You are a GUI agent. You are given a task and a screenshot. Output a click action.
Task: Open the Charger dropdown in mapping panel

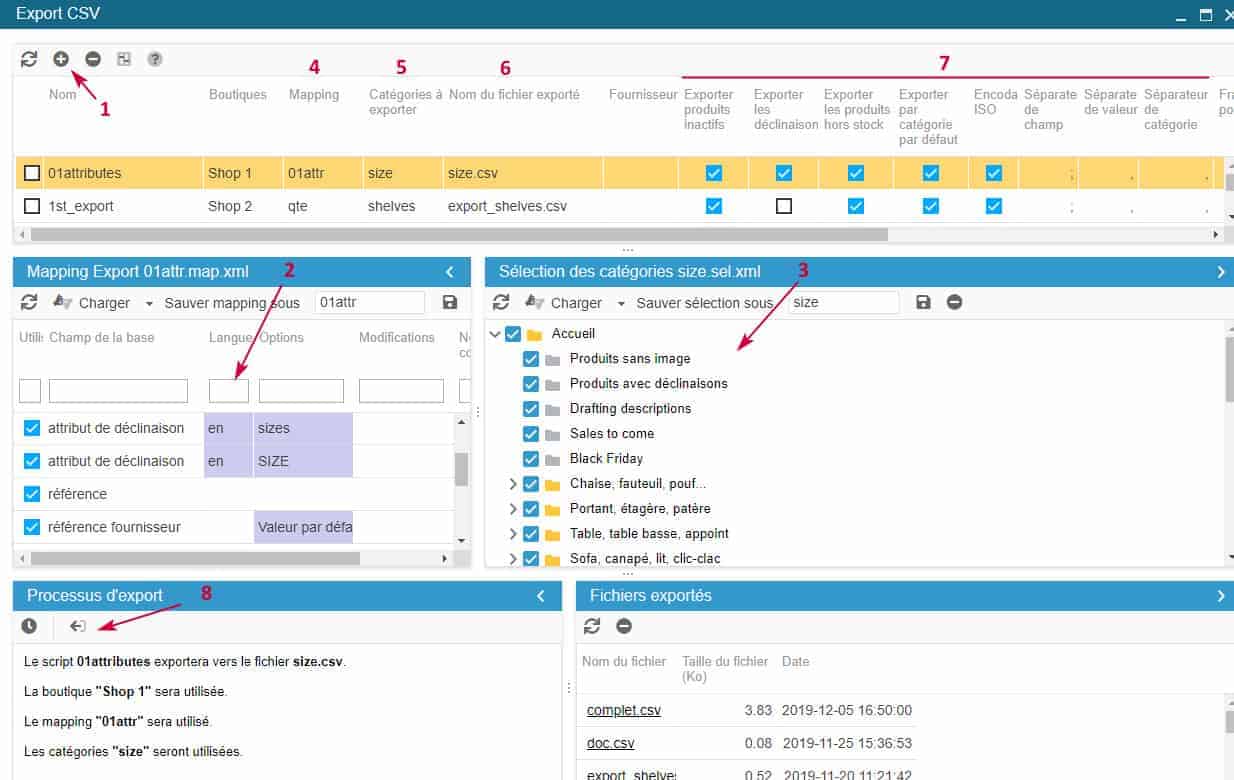coord(149,303)
